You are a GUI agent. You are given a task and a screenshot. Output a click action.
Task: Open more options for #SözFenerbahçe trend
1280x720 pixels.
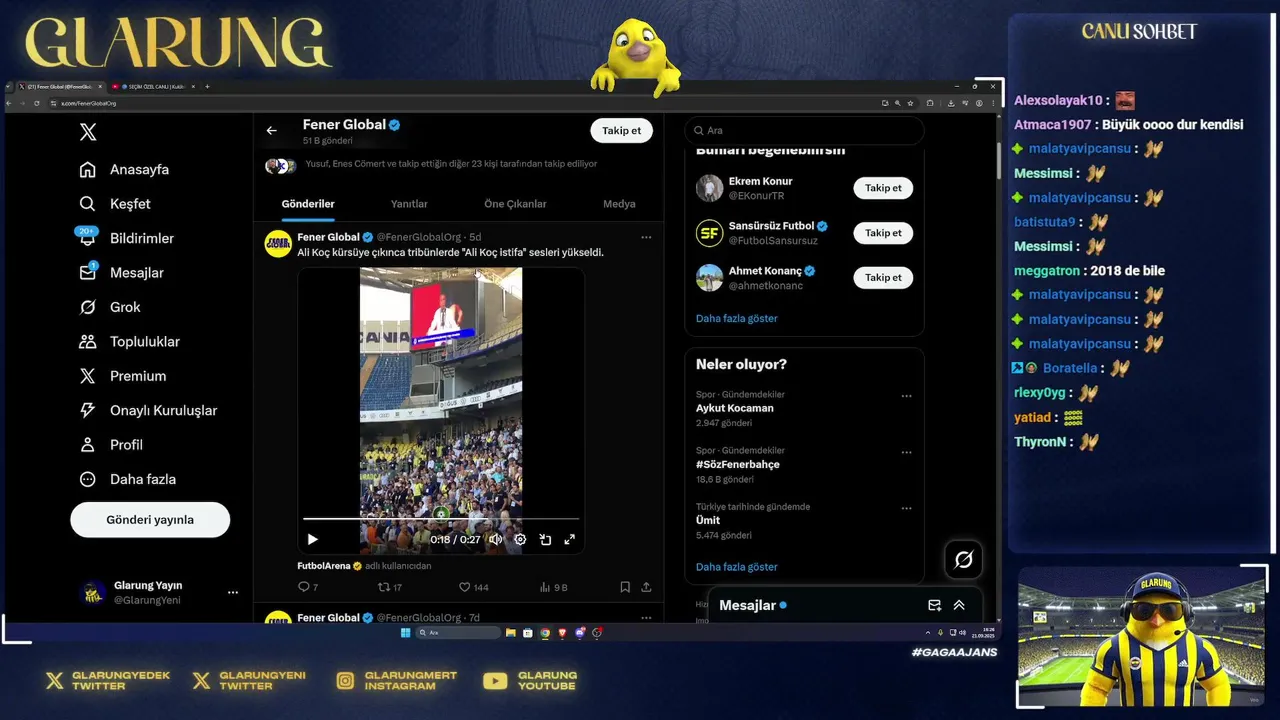pyautogui.click(x=906, y=452)
